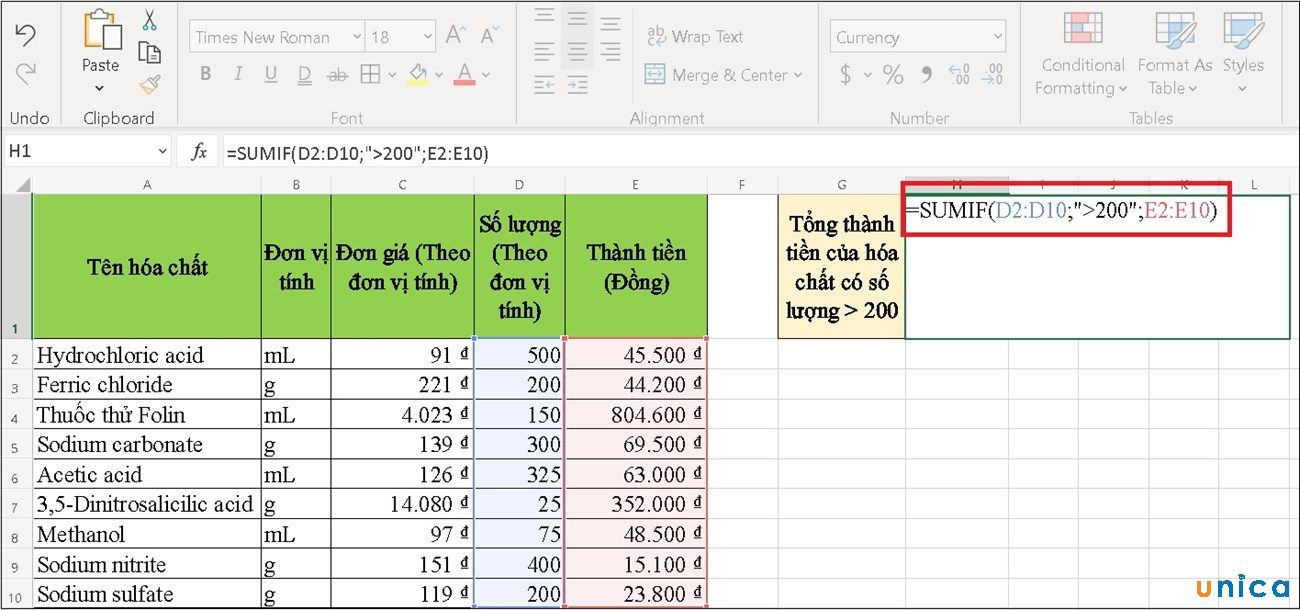Click the Merge & Center button
Image resolution: width=1300 pixels, height=610 pixels.
tap(723, 75)
